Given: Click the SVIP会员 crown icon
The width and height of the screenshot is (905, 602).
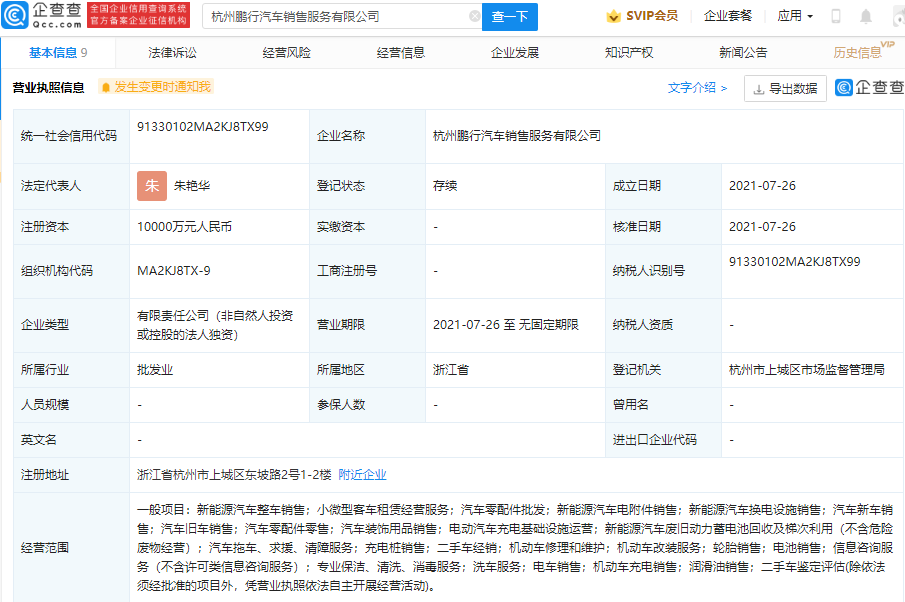Looking at the screenshot, I should pos(611,17).
